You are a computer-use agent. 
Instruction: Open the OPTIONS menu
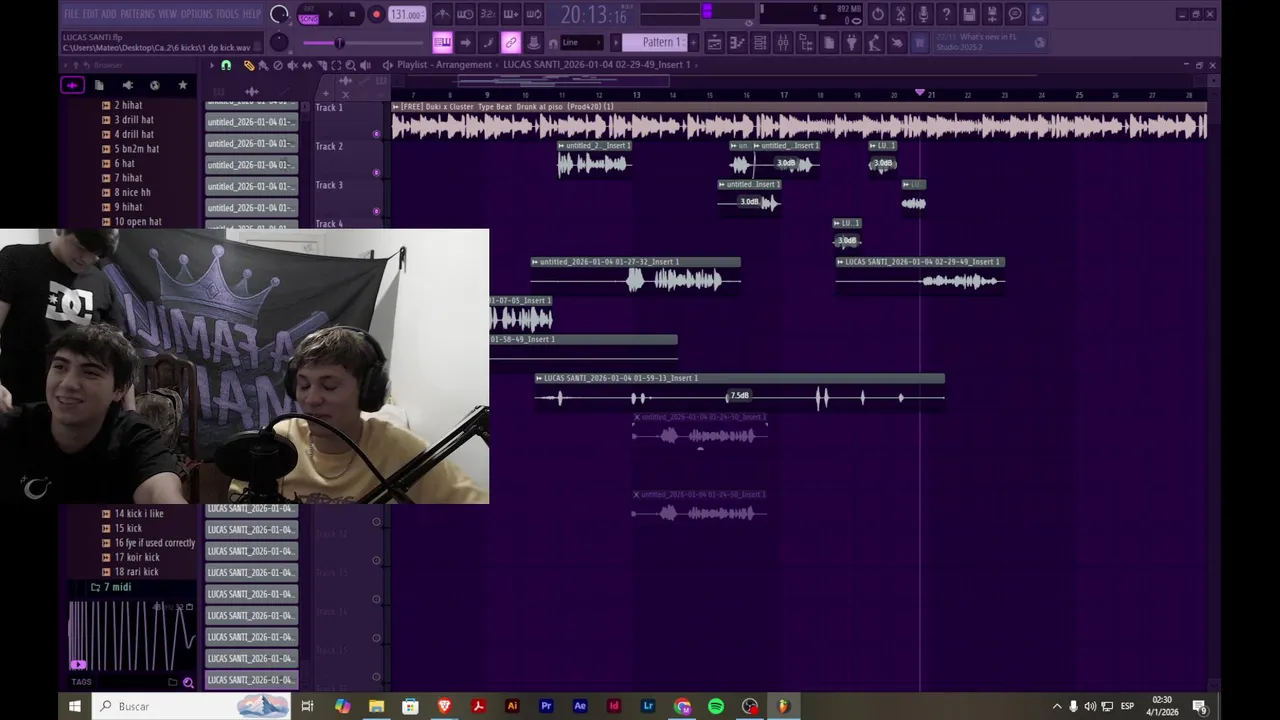[x=197, y=14]
